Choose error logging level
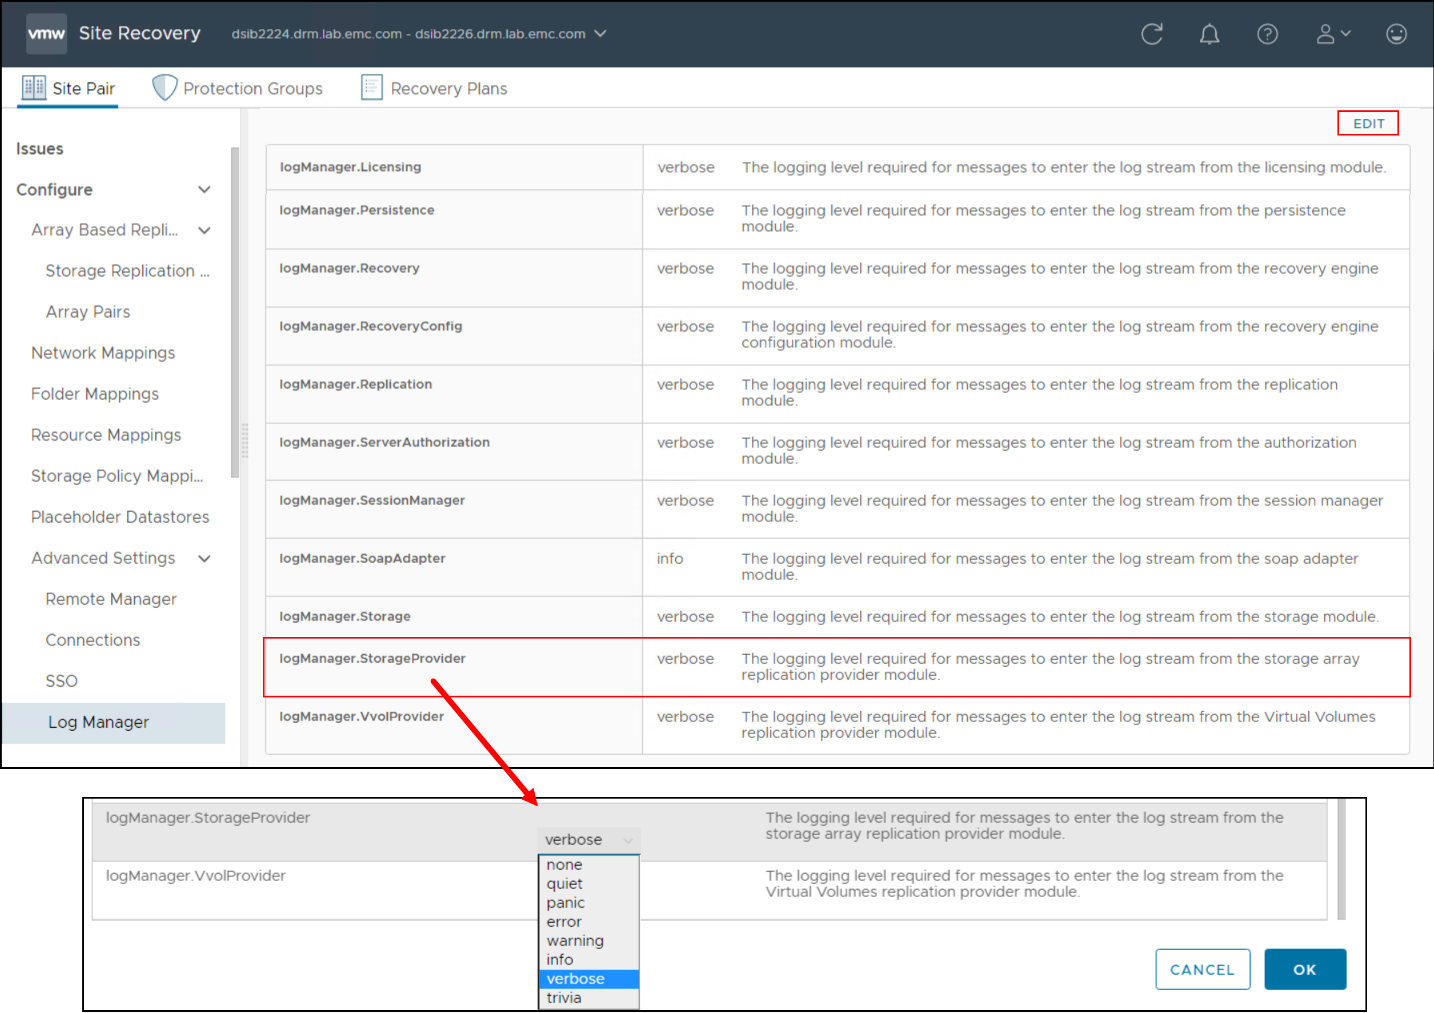This screenshot has height=1013, width=1434. [588, 922]
